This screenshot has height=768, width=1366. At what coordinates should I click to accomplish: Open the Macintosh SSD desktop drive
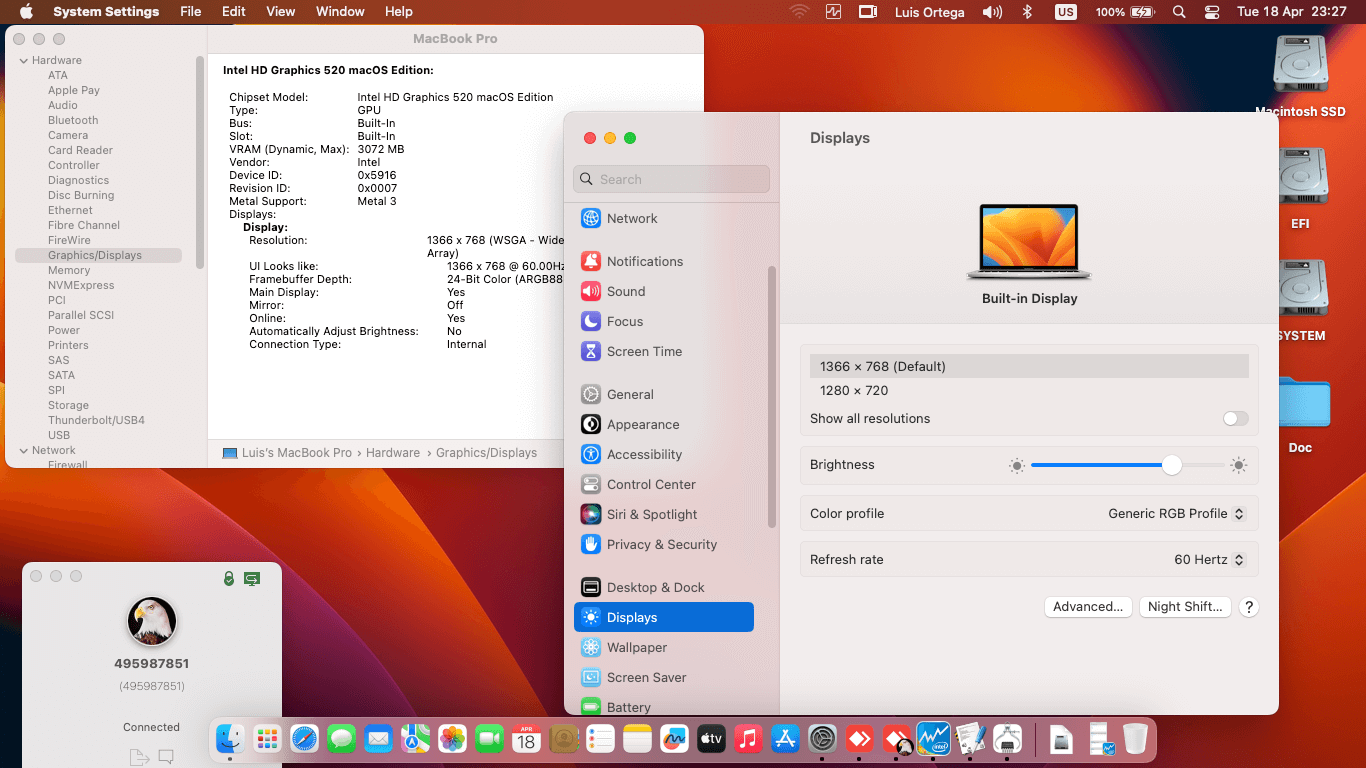click(1300, 77)
